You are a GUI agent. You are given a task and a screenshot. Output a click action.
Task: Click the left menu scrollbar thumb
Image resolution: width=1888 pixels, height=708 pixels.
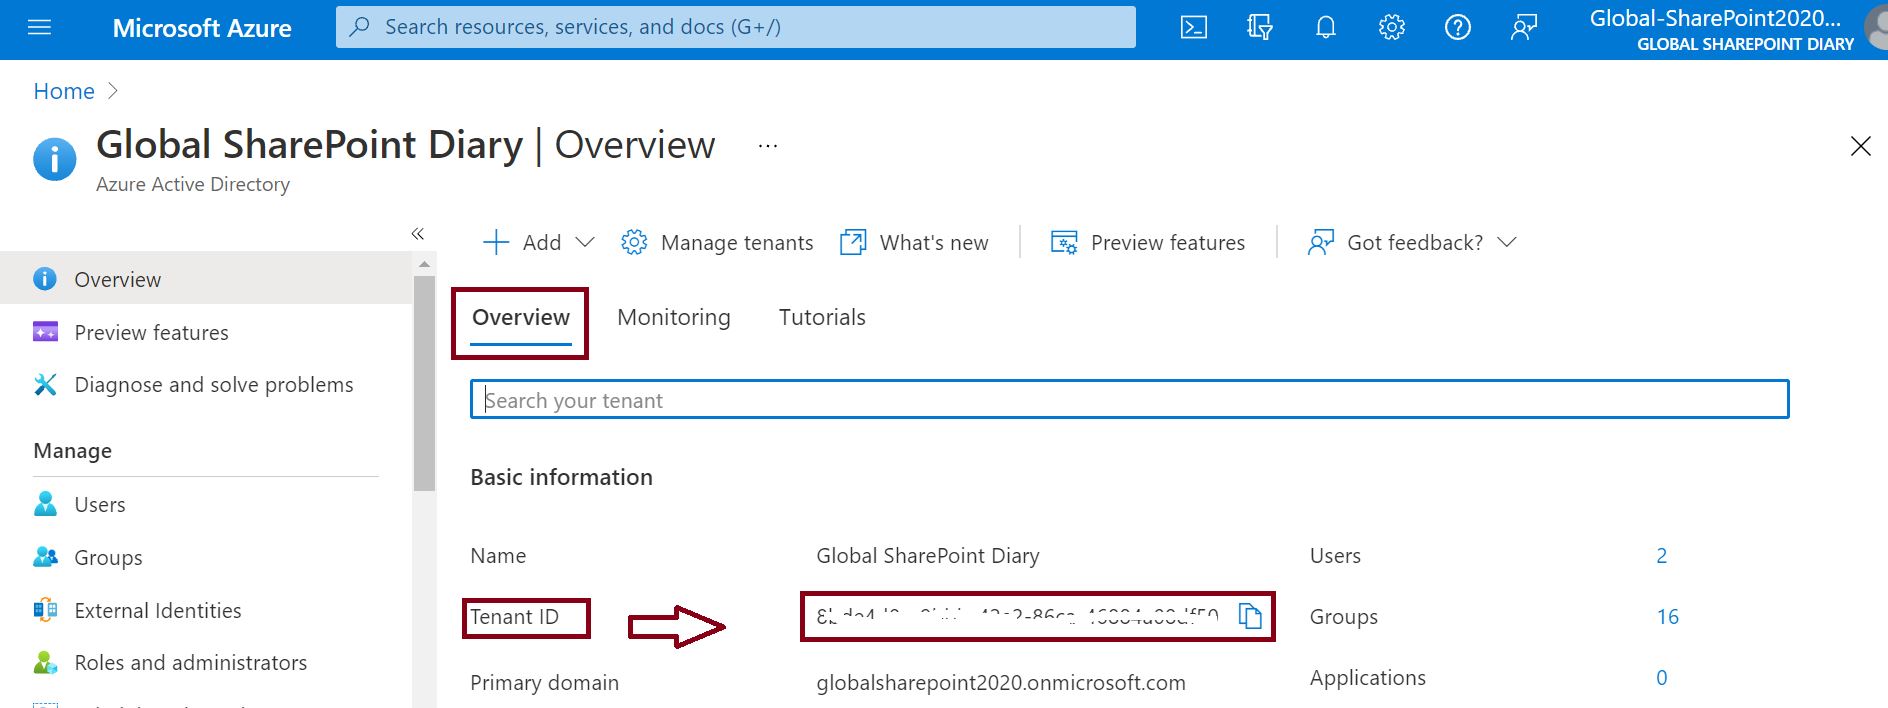(x=424, y=383)
